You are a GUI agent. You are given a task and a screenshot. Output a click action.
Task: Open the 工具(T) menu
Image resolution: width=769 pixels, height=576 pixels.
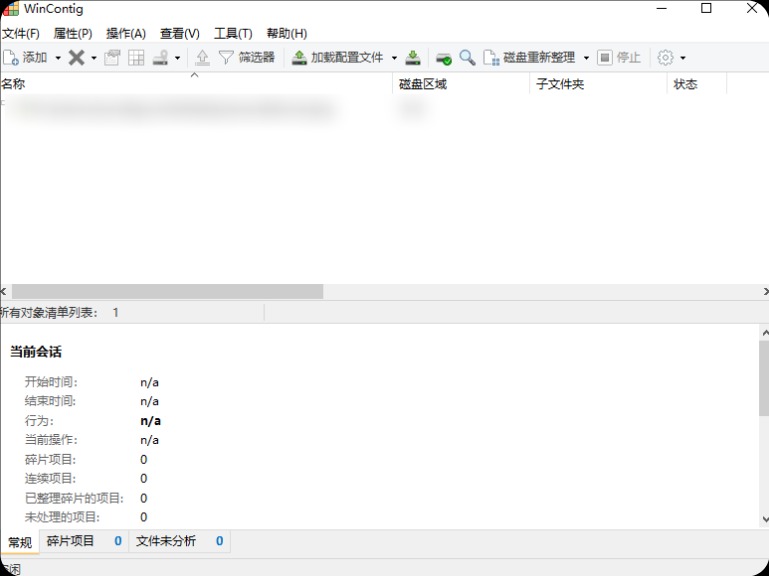coord(233,33)
